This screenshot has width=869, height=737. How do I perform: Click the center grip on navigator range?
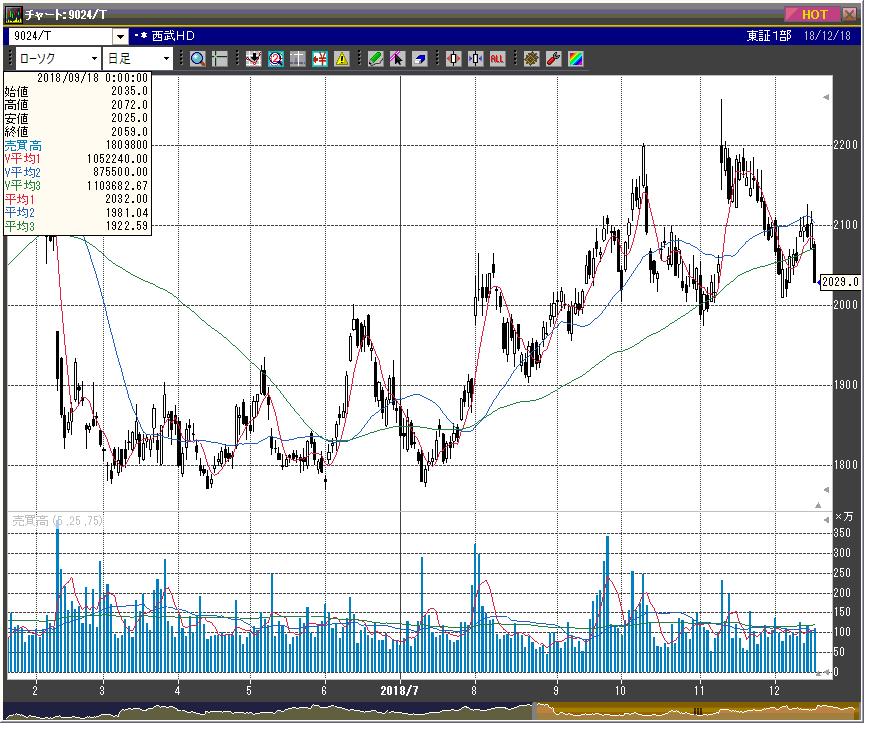click(x=698, y=712)
